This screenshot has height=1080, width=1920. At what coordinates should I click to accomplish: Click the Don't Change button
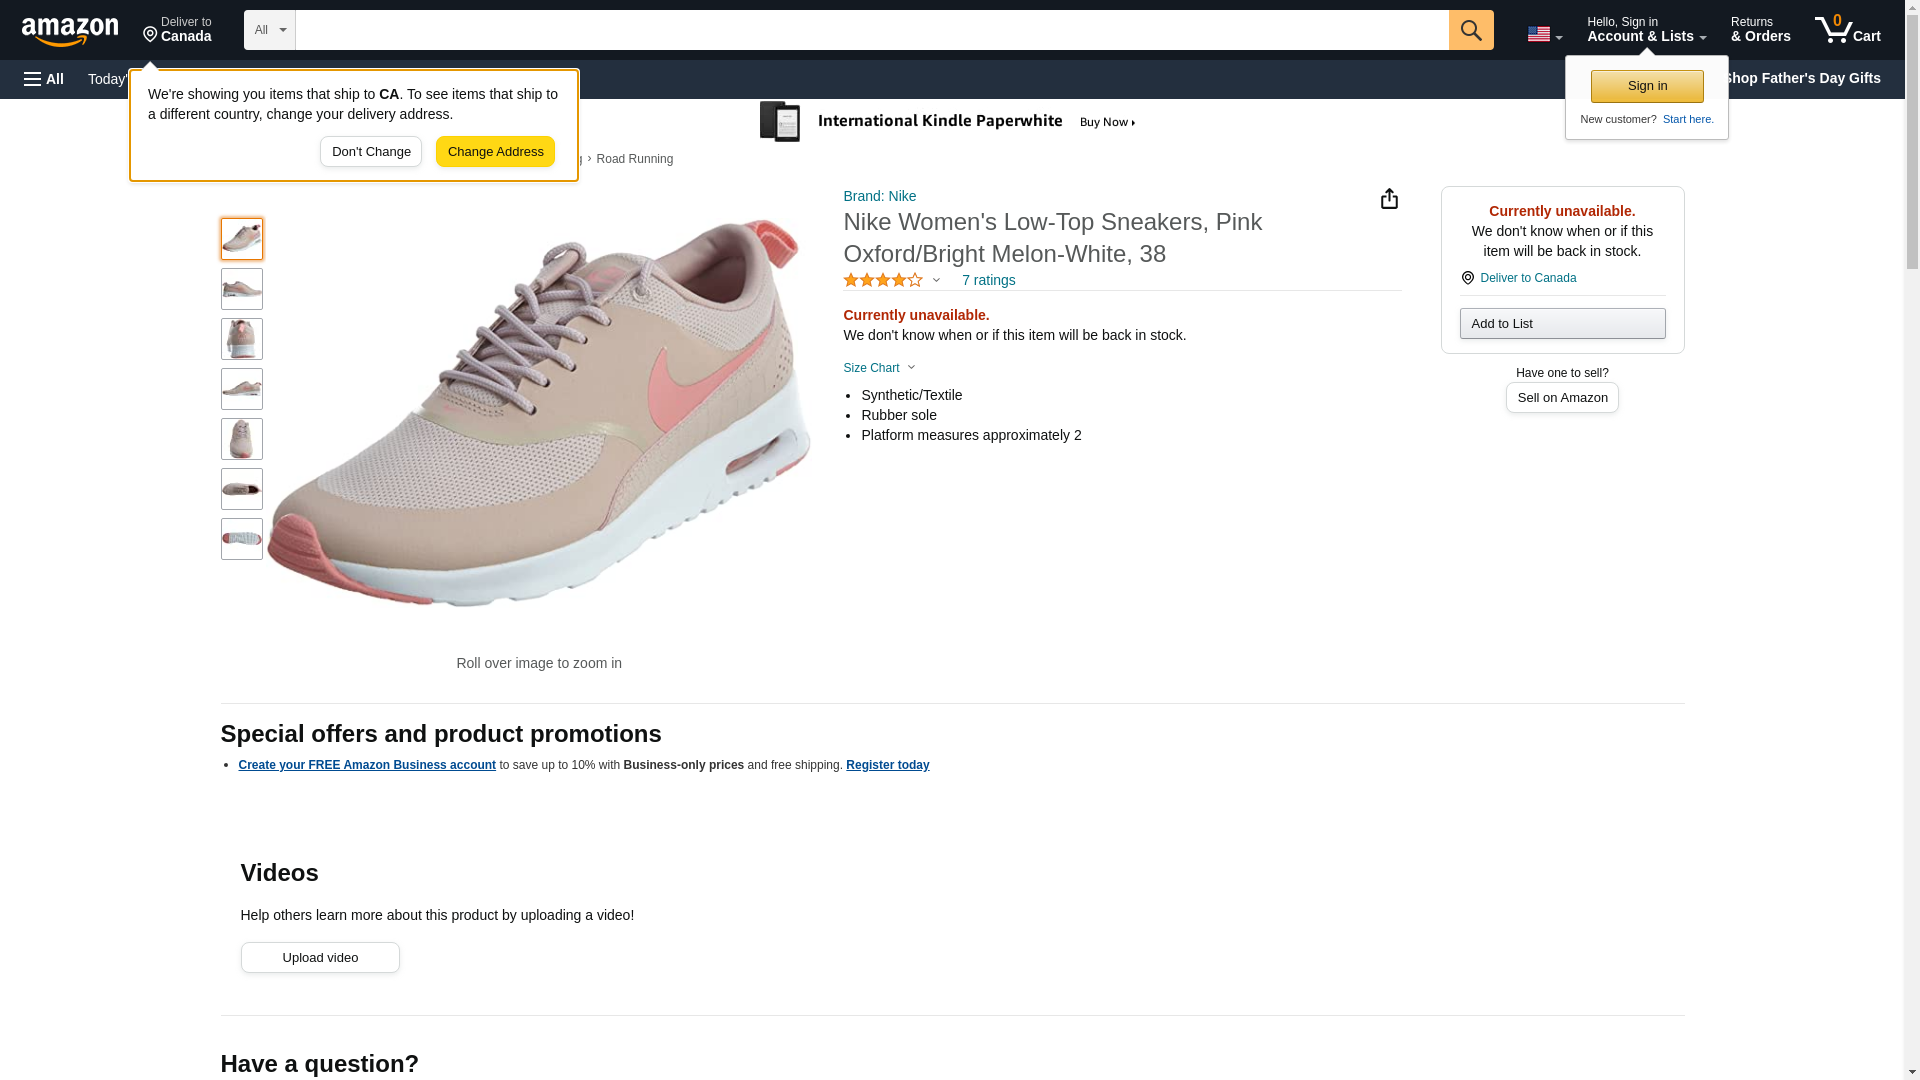point(371,152)
